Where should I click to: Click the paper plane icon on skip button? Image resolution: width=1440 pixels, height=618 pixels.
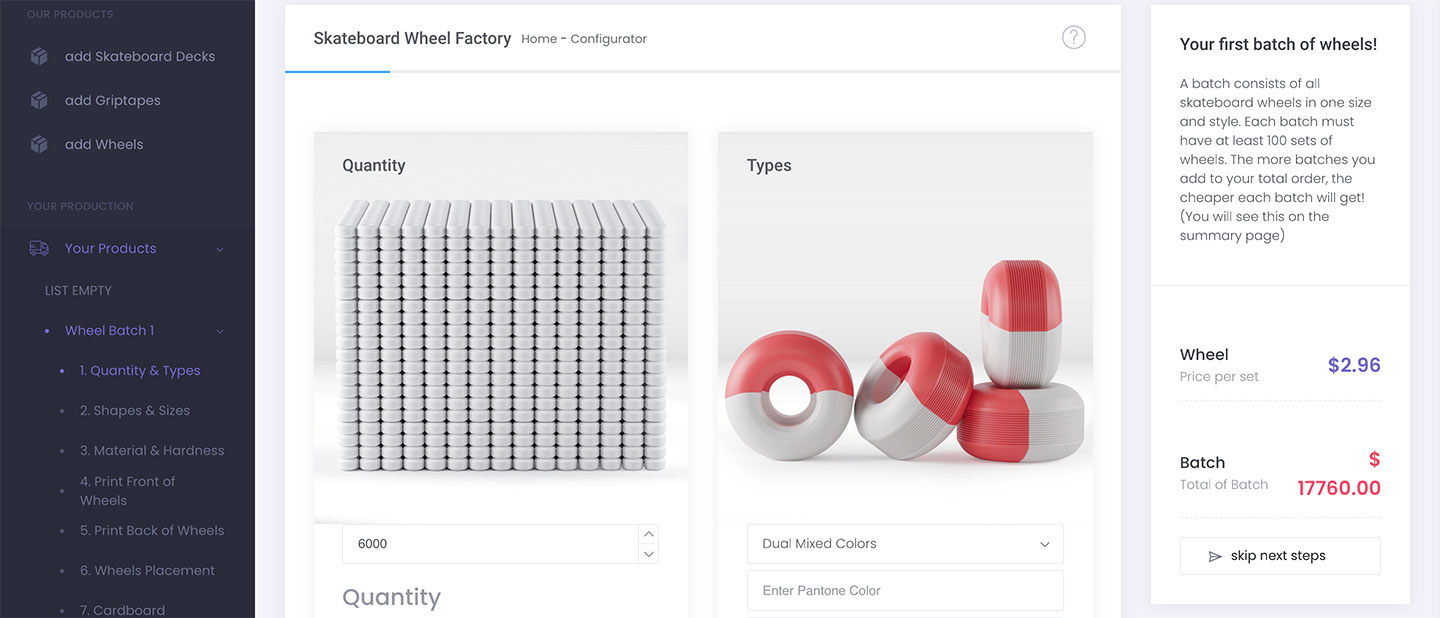pos(1215,557)
